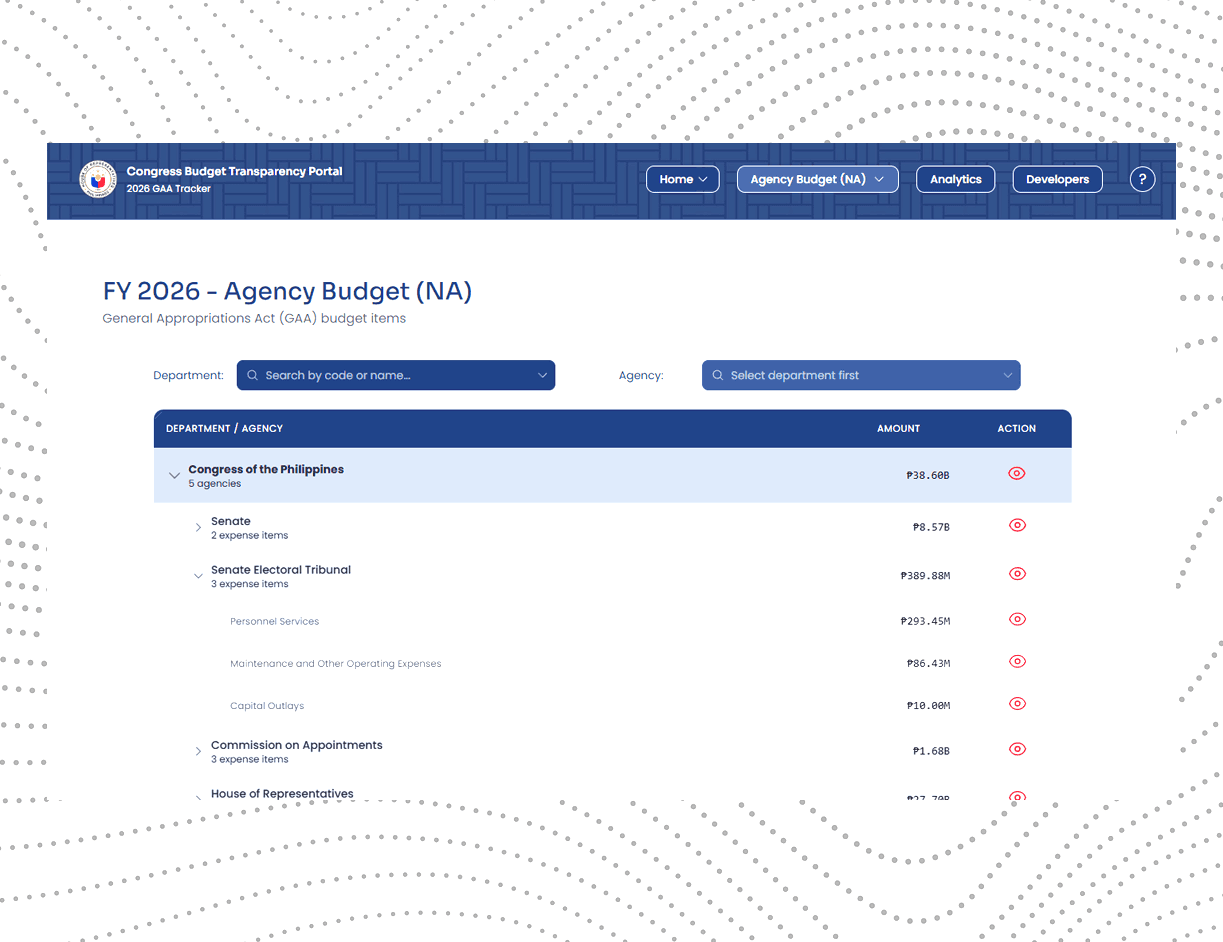The image size is (1223, 942).
Task: Select the Commission on Appointments row name
Action: tap(297, 745)
